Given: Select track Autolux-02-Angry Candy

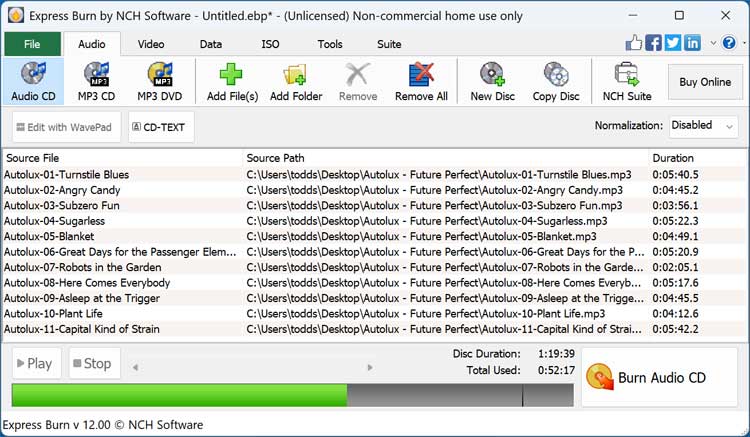Looking at the screenshot, I should pos(62,190).
